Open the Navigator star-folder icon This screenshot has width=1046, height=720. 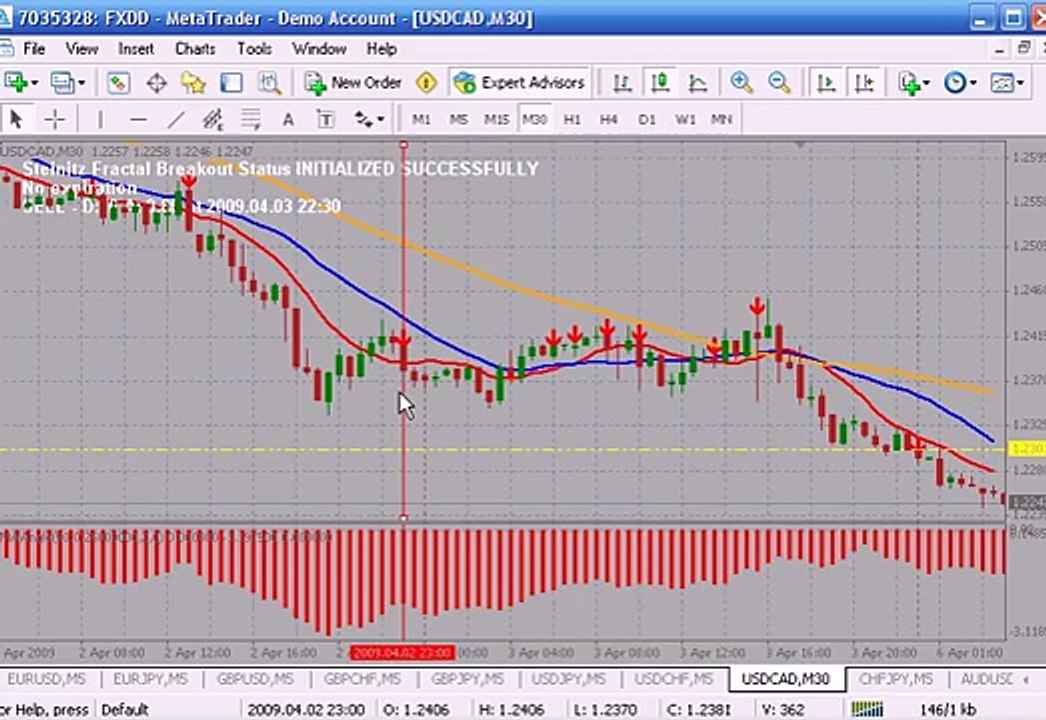pos(193,83)
